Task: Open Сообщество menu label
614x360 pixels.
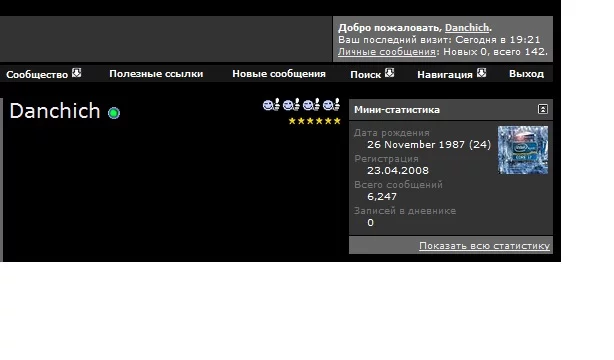Action: [37, 74]
